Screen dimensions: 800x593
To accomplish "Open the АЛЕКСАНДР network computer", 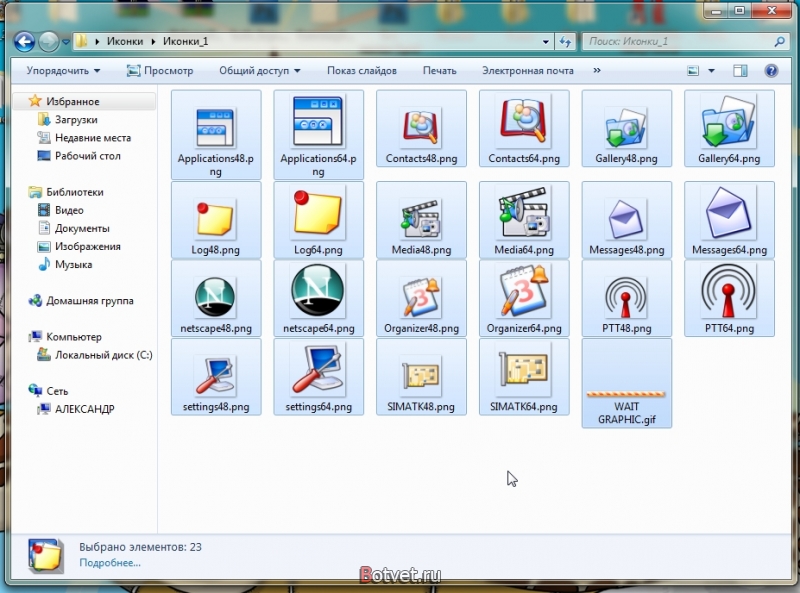I will [x=85, y=409].
